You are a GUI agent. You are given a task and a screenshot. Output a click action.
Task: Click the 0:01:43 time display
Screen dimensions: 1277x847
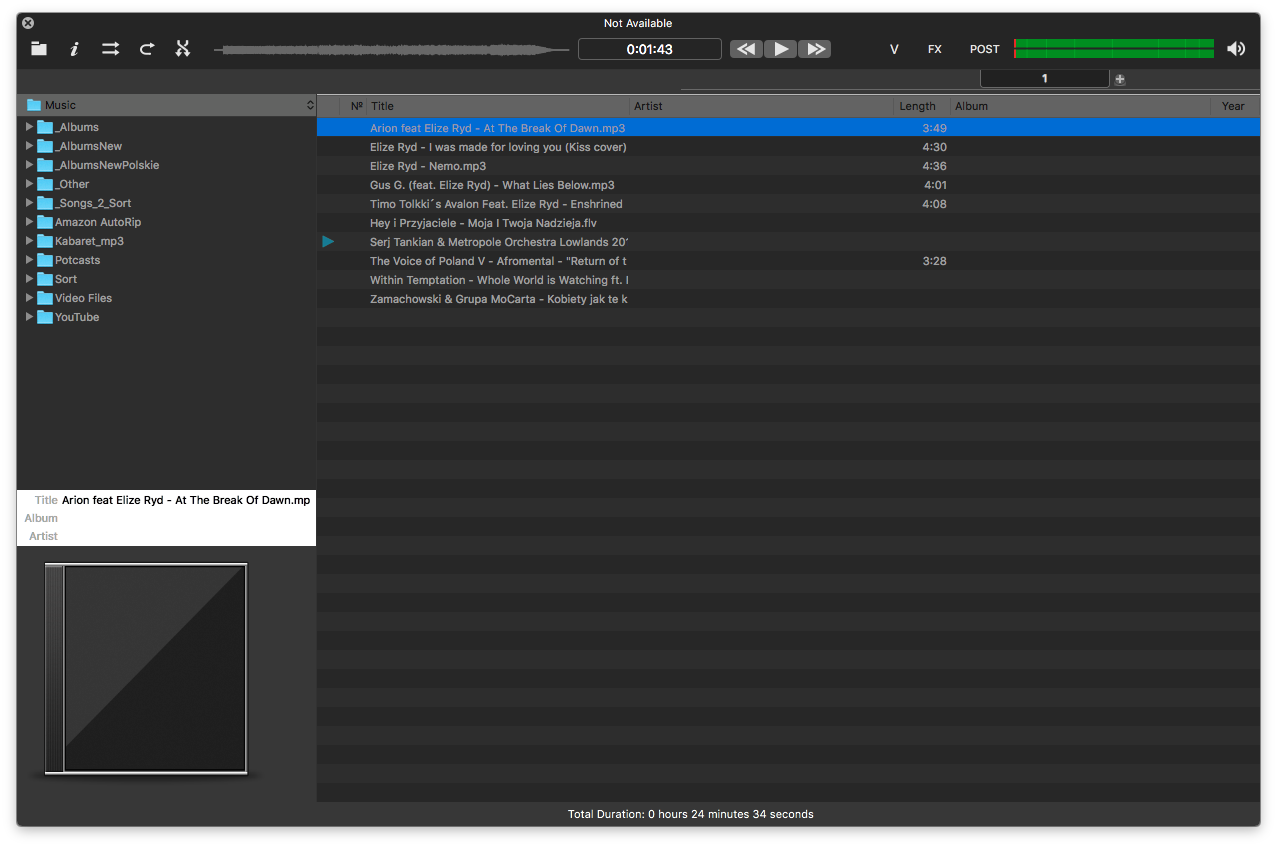click(650, 49)
